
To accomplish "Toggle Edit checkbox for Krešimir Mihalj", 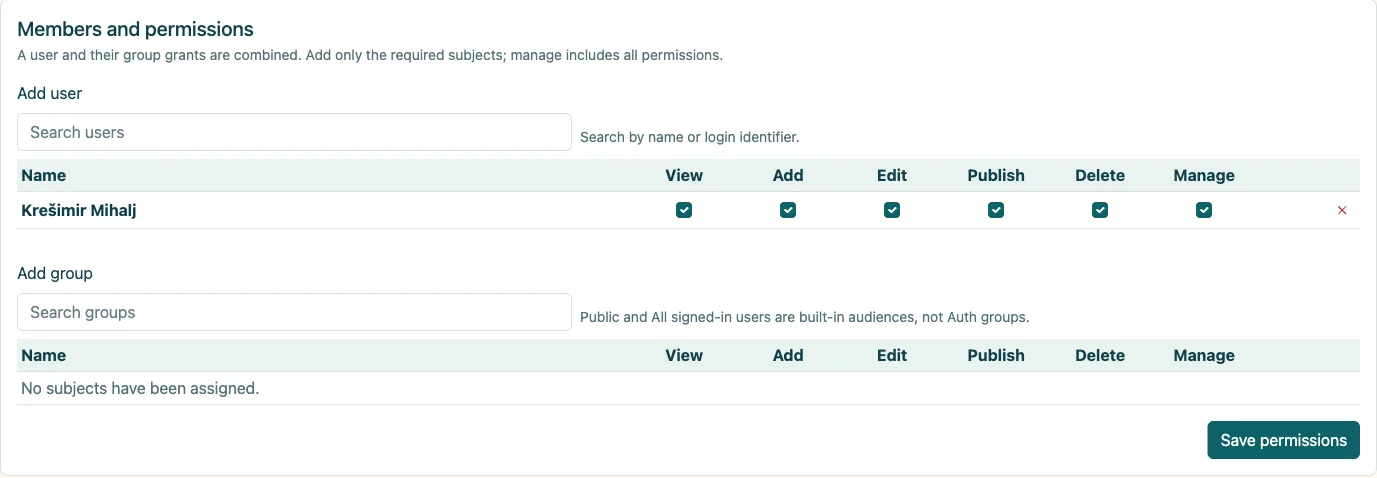I will tap(892, 210).
